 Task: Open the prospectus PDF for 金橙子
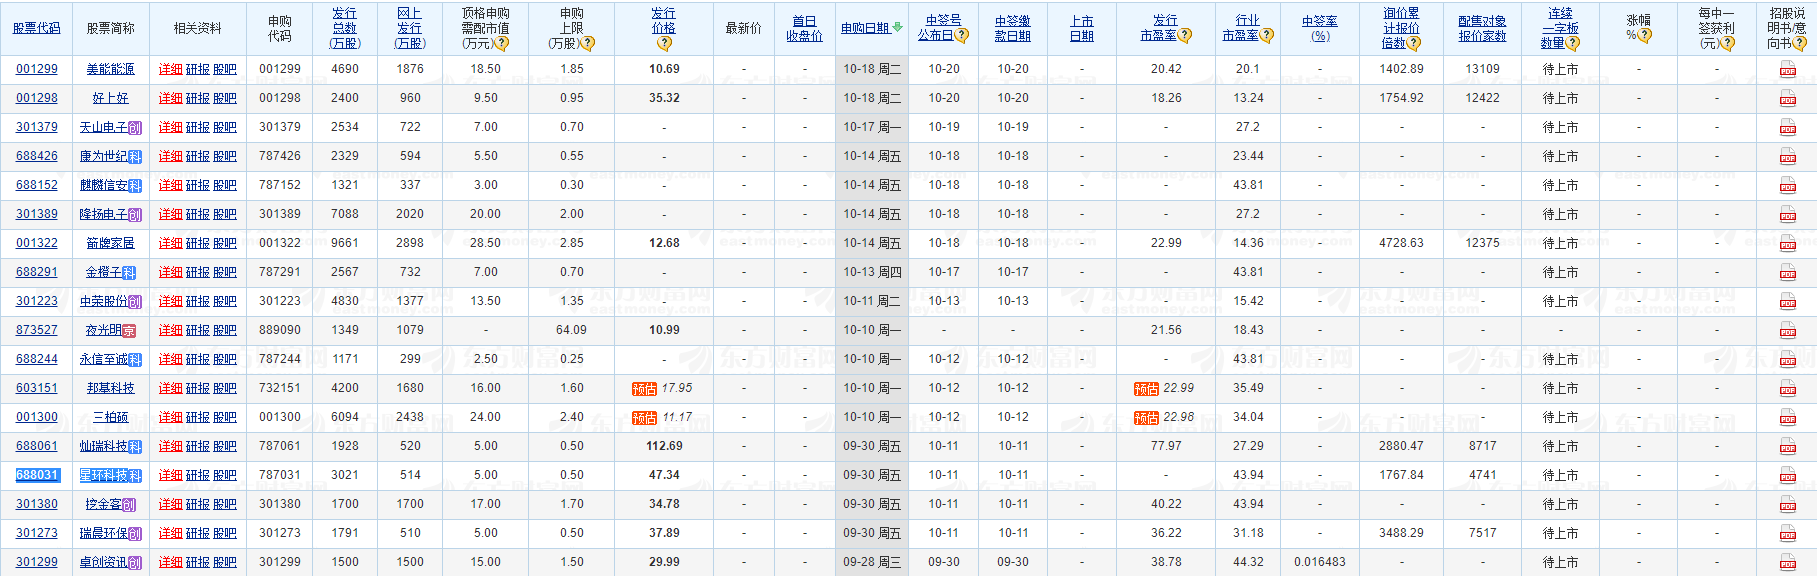click(x=1787, y=273)
